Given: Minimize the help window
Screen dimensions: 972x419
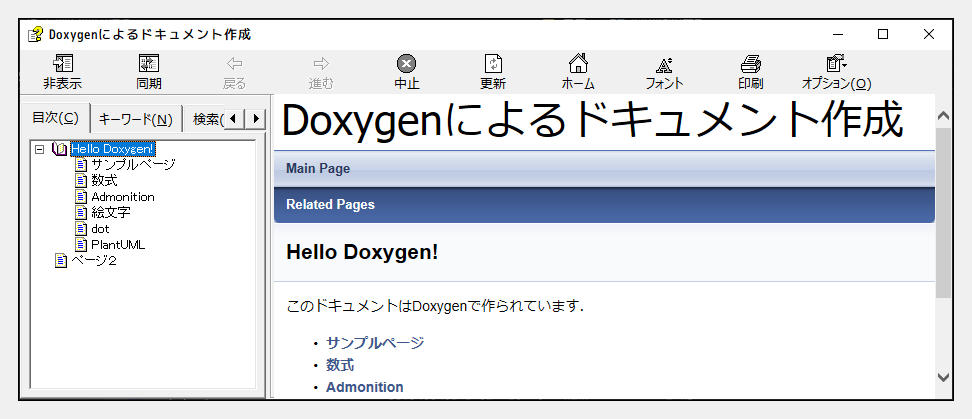Looking at the screenshot, I should coord(837,34).
